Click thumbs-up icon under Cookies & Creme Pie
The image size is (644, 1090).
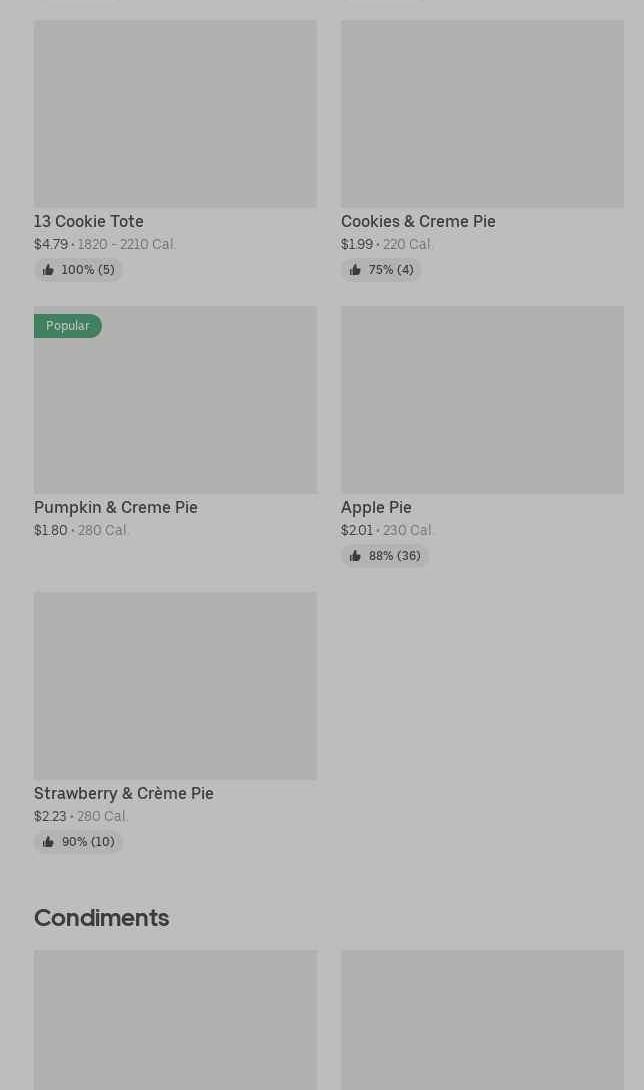(355, 270)
